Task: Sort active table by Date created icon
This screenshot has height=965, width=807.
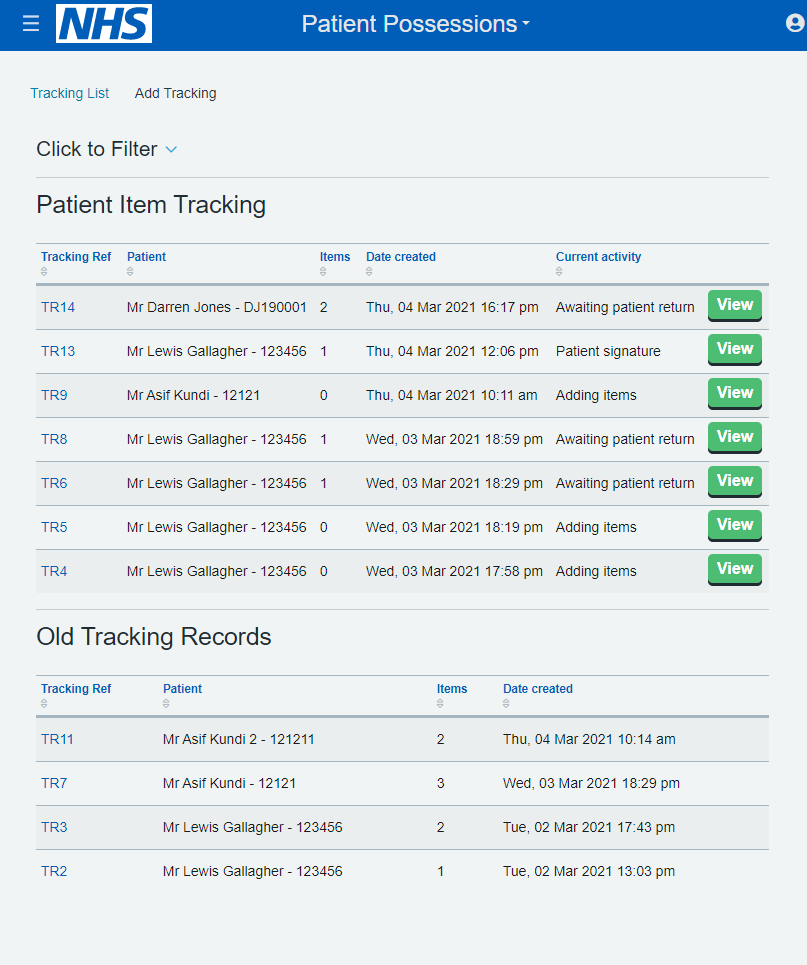Action: (x=369, y=272)
